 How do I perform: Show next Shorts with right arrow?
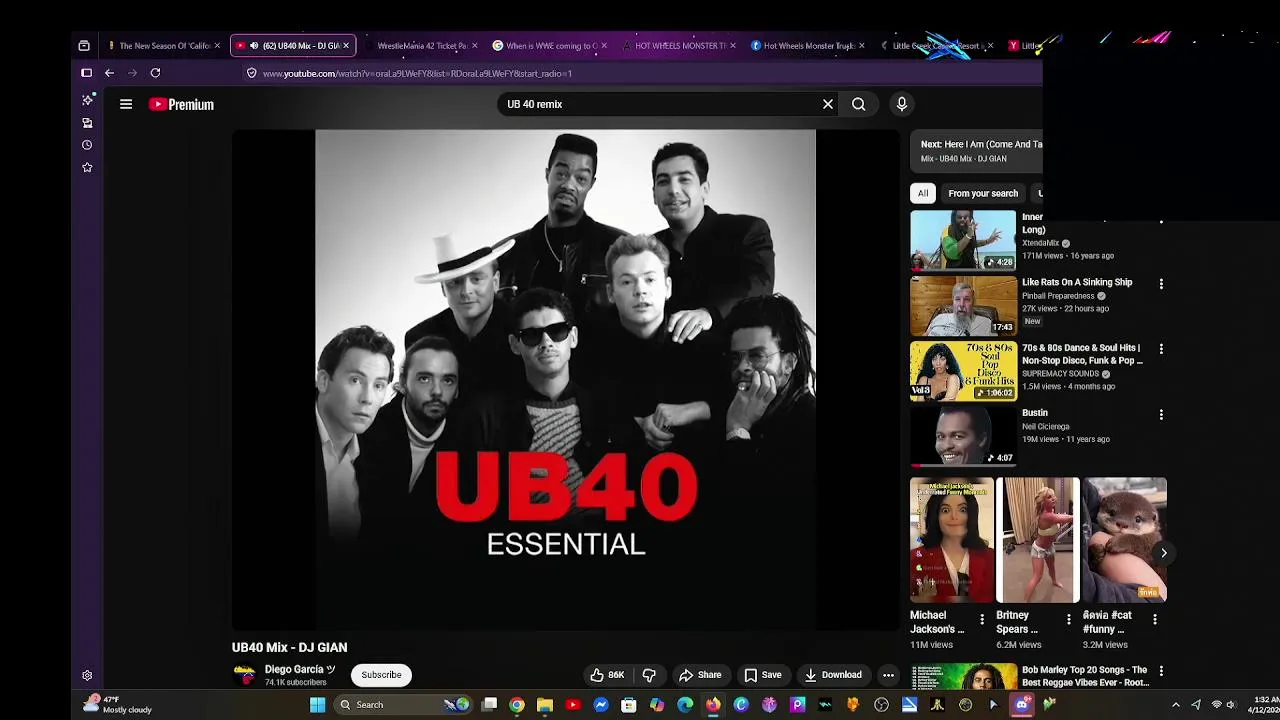tap(1164, 553)
